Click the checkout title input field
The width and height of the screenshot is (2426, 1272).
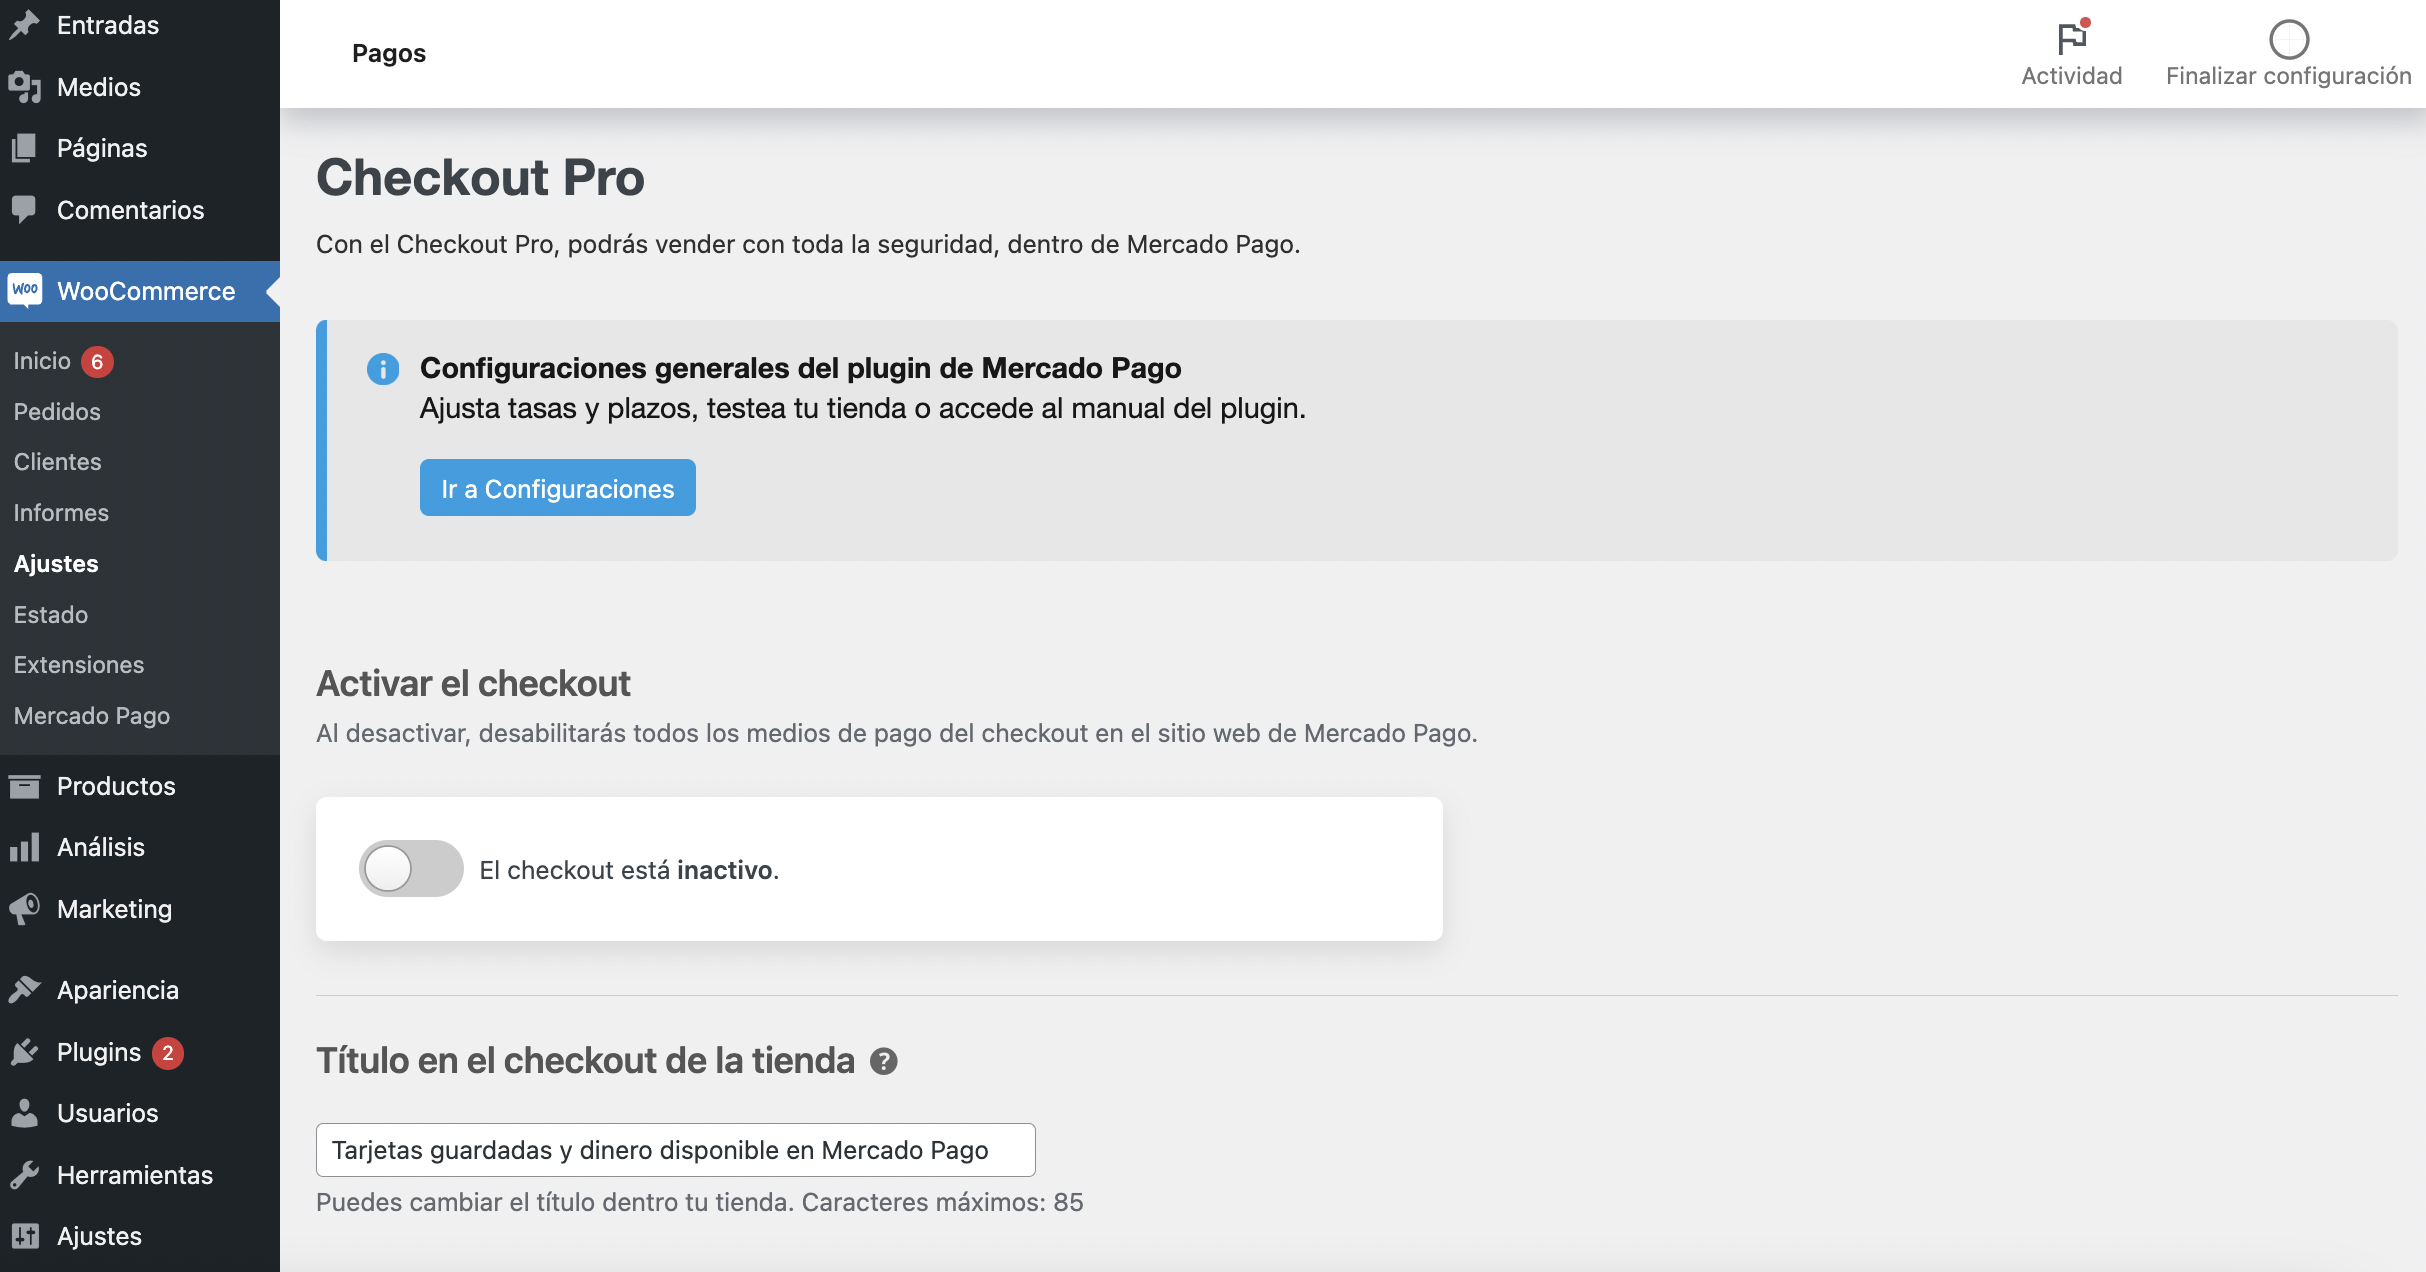tap(676, 1150)
